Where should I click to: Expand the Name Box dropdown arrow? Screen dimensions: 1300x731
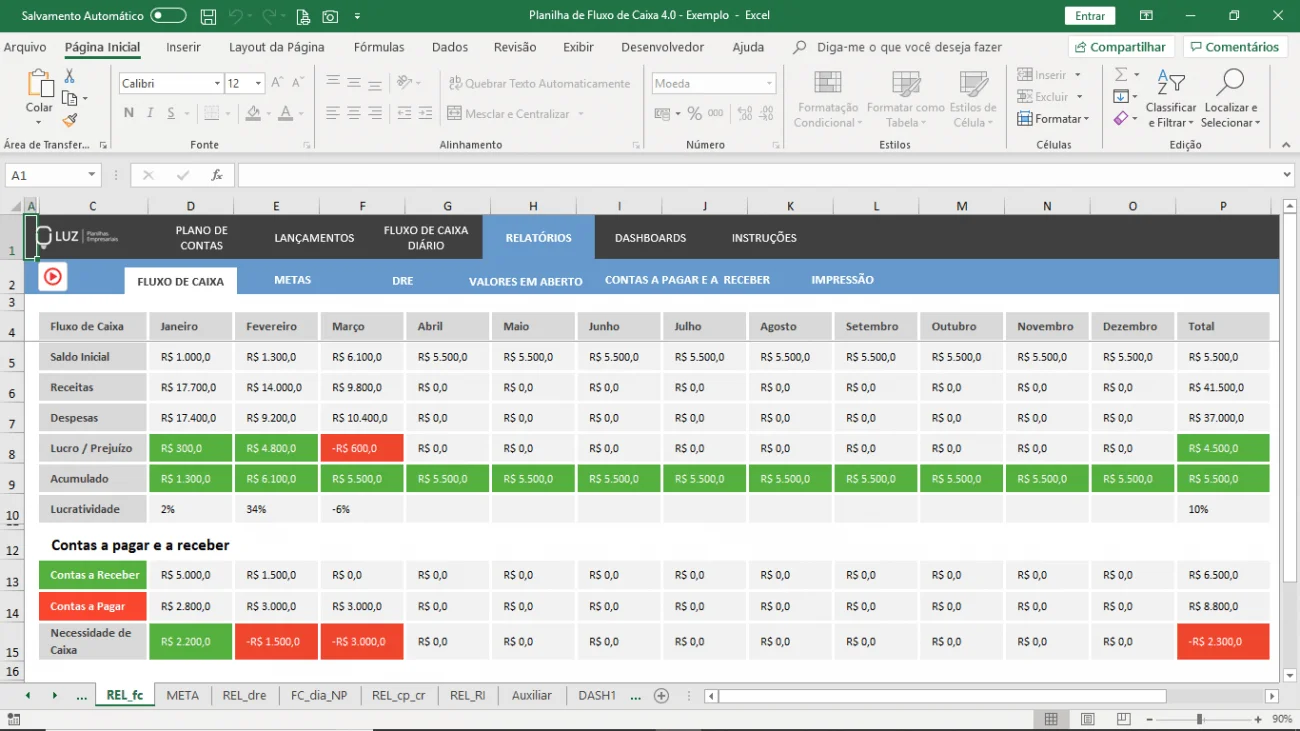tap(91, 176)
